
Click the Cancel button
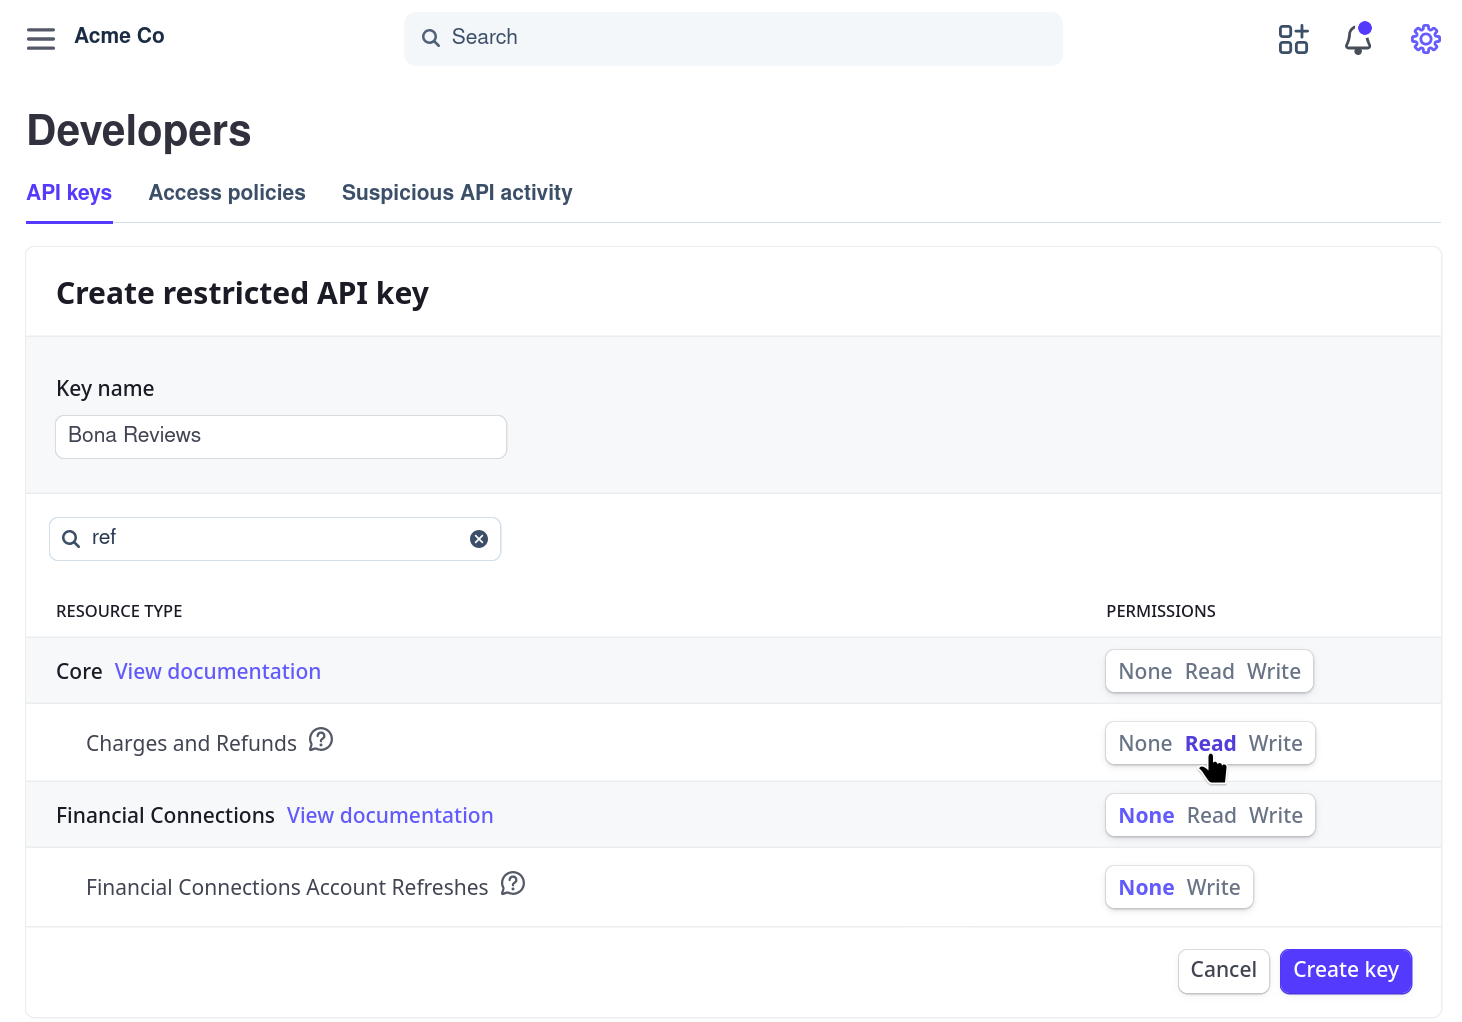click(1223, 971)
